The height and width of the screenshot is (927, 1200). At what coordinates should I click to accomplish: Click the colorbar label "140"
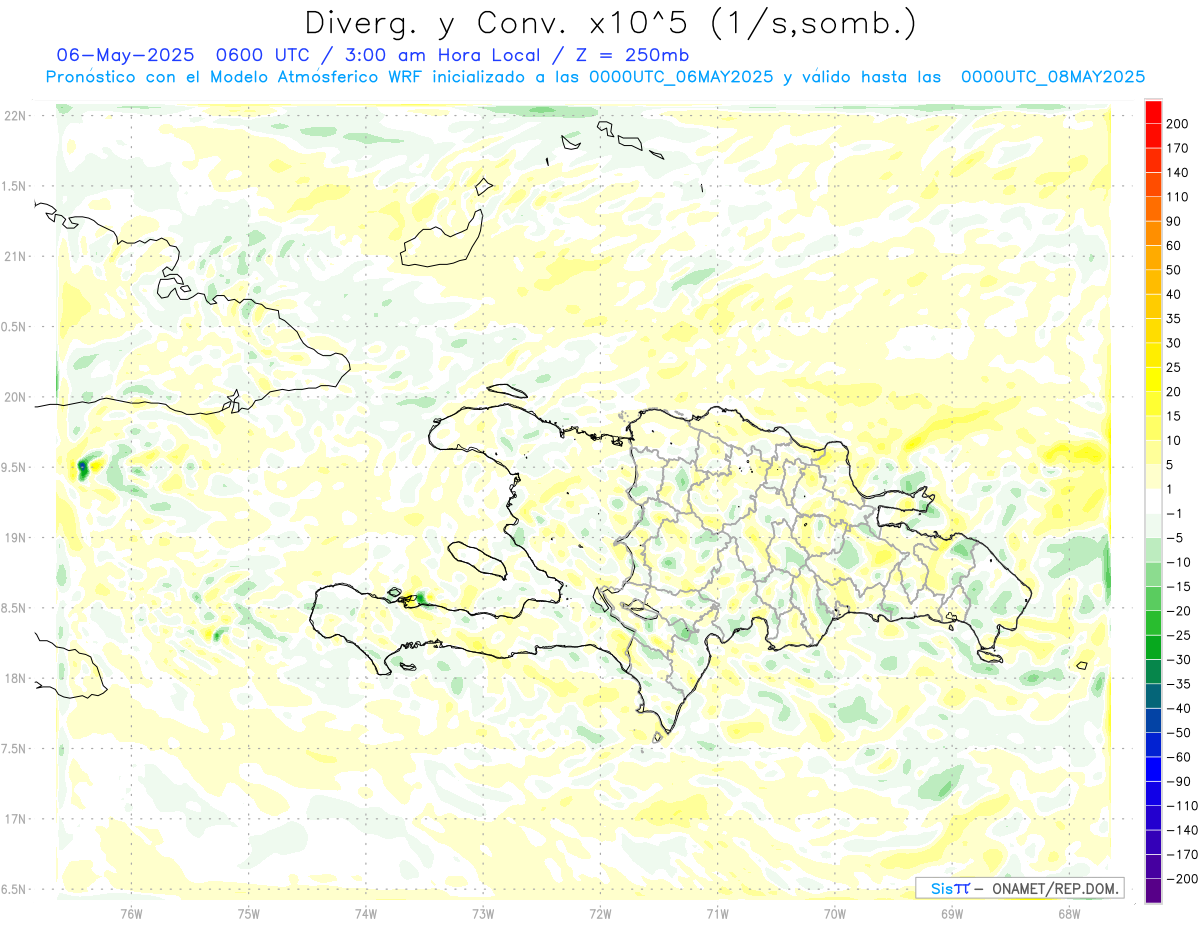(1179, 173)
